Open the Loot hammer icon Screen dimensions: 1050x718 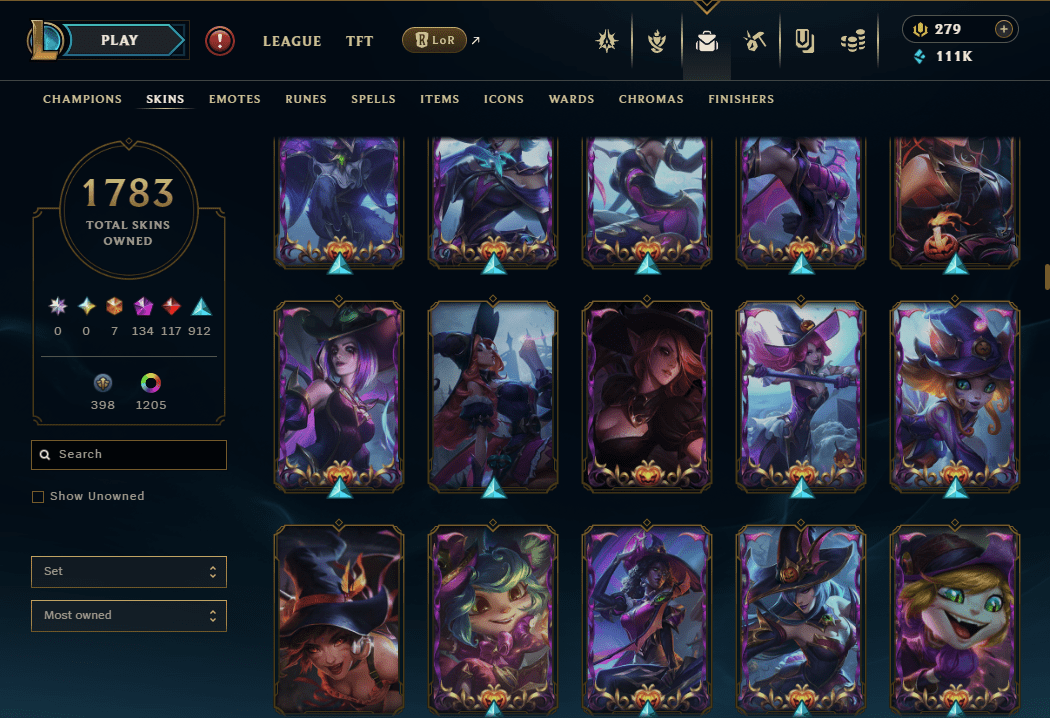click(x=755, y=42)
